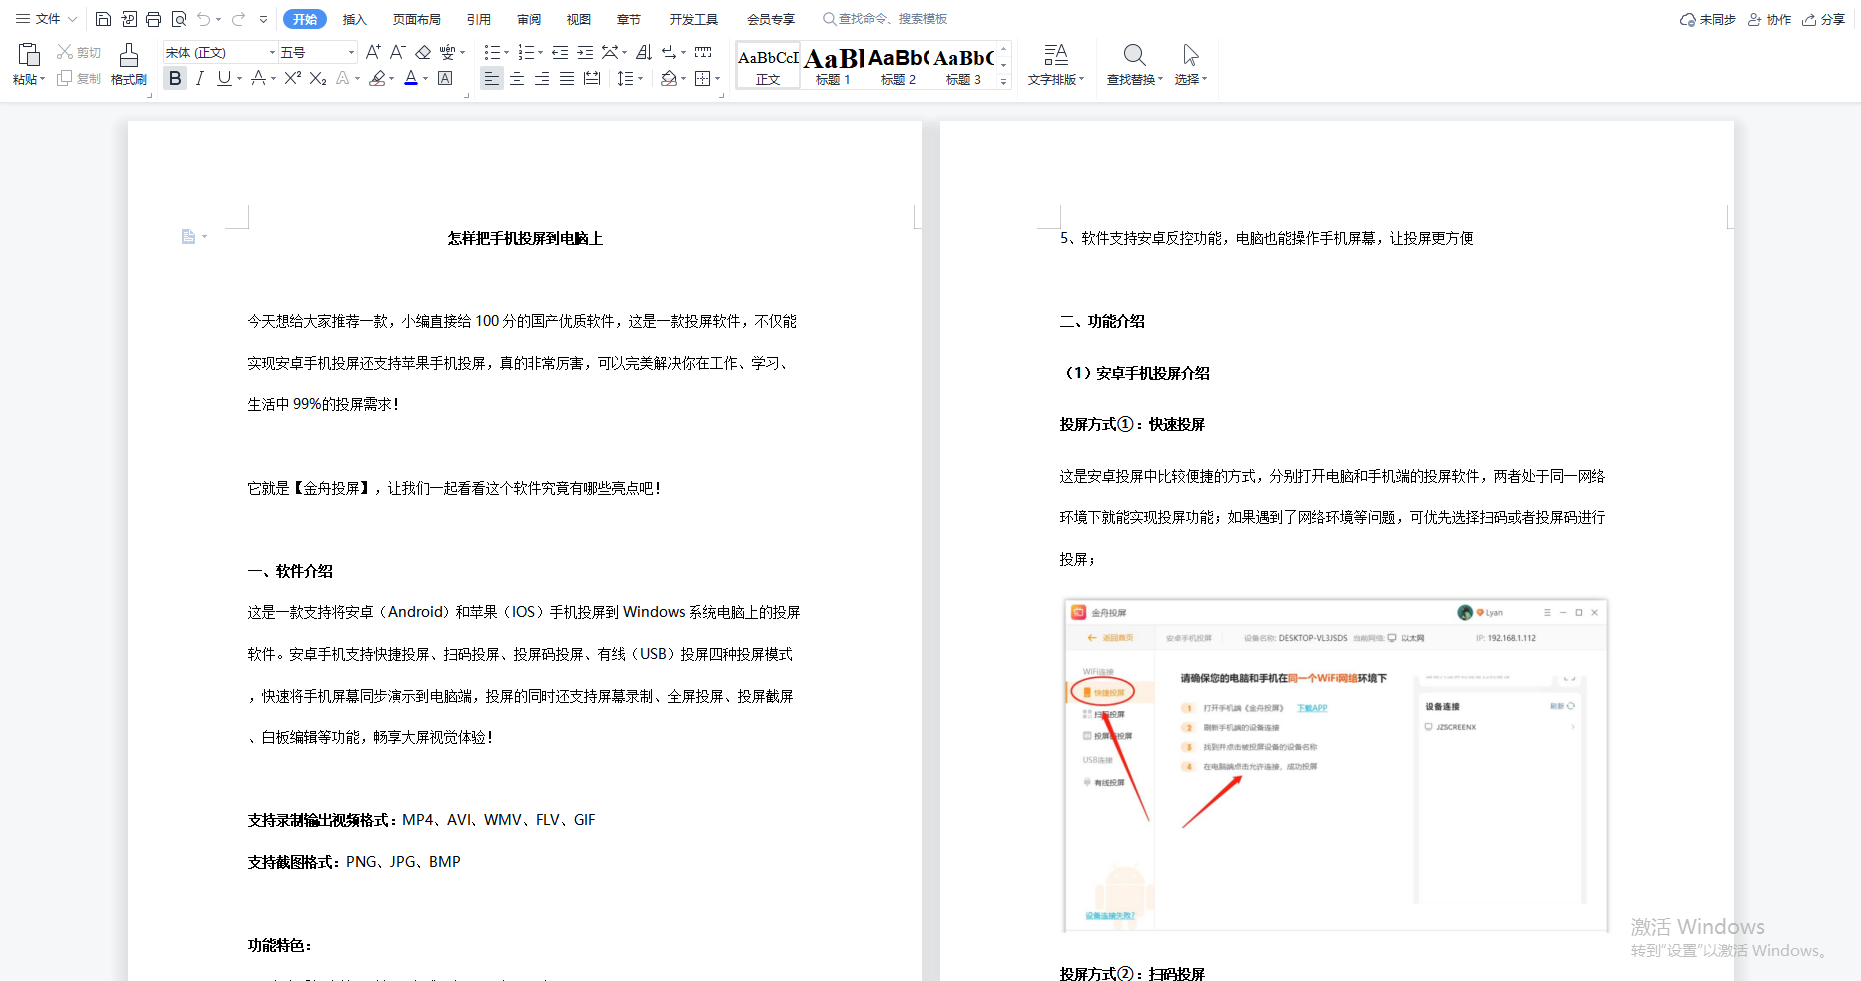1861x981 pixels.
Task: Click the Redo arrow icon
Action: pos(238,19)
